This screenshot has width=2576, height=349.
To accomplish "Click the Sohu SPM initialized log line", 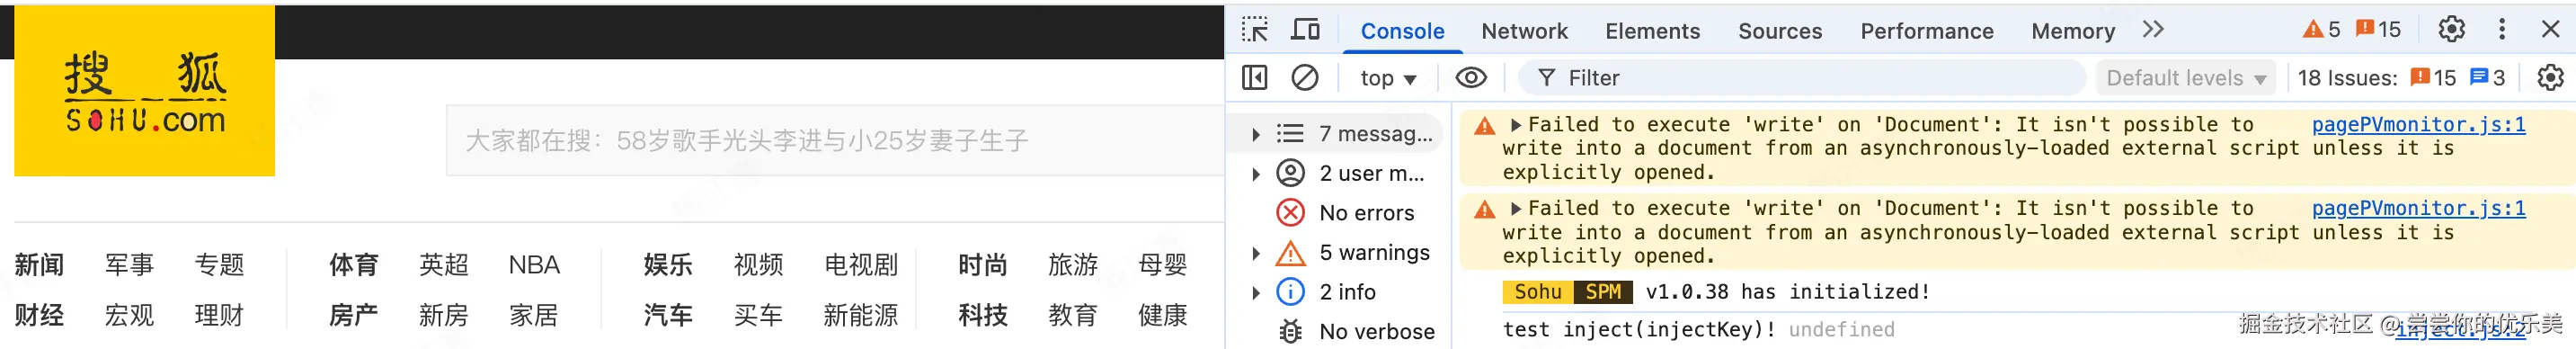I will (1716, 292).
